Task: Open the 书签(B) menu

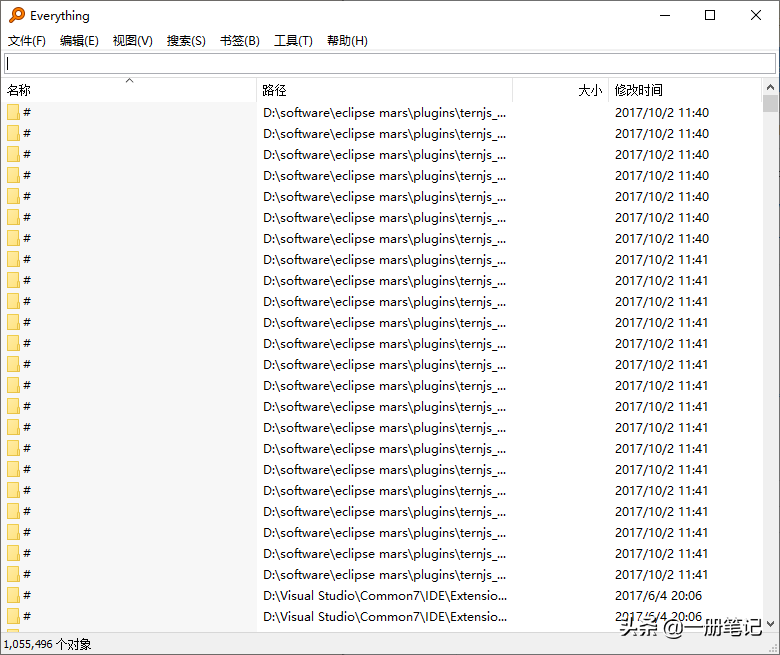Action: (240, 41)
